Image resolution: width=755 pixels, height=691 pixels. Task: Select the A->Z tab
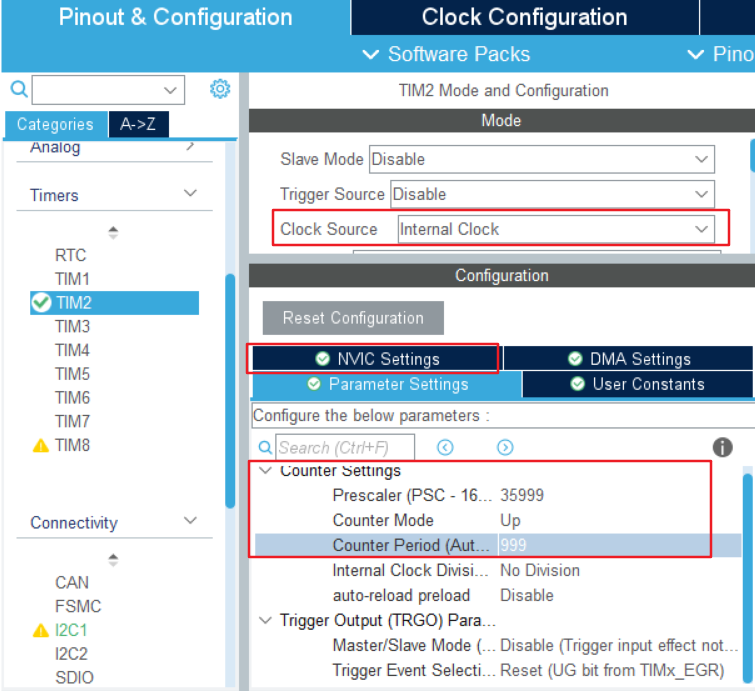(138, 124)
